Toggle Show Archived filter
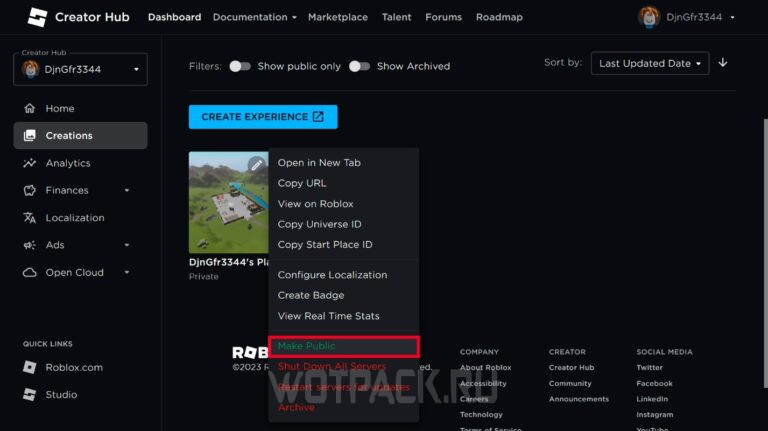The width and height of the screenshot is (768, 431). (x=359, y=66)
